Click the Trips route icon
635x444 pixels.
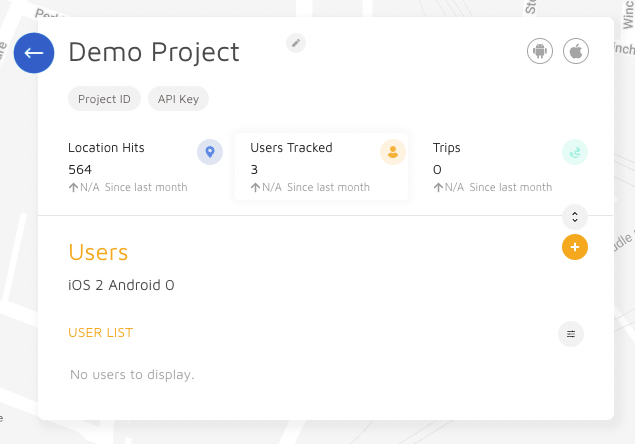pyautogui.click(x=575, y=152)
